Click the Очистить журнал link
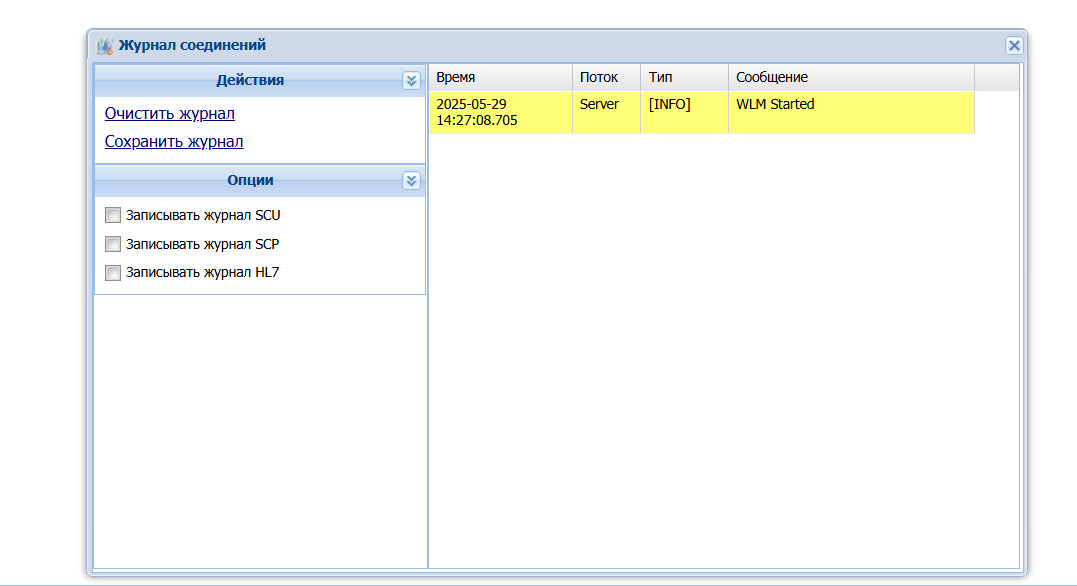Screen dimensions: 1077x586 (170, 113)
